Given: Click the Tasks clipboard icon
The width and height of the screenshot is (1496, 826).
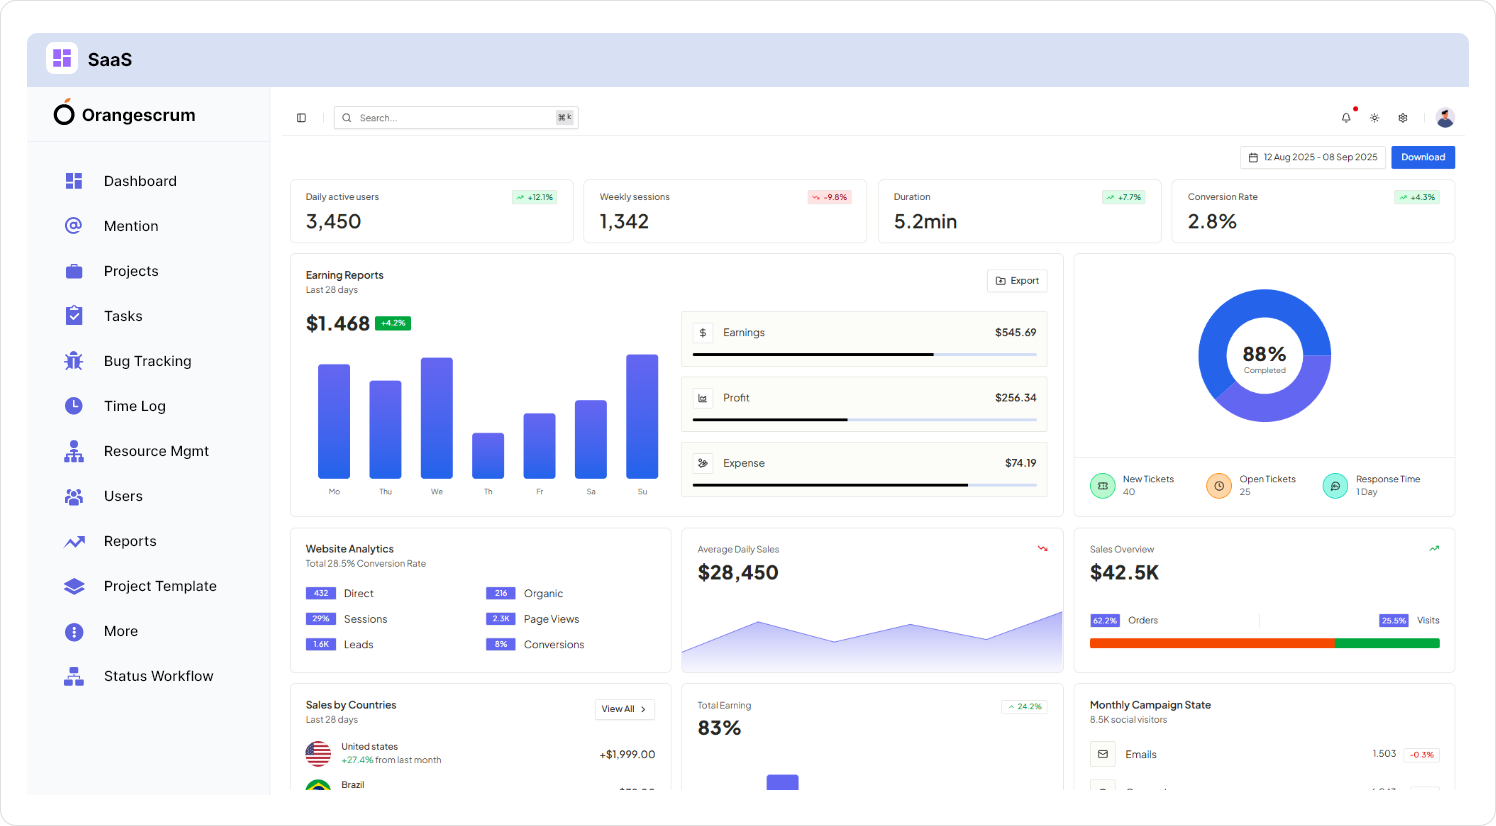Looking at the screenshot, I should click(x=74, y=316).
